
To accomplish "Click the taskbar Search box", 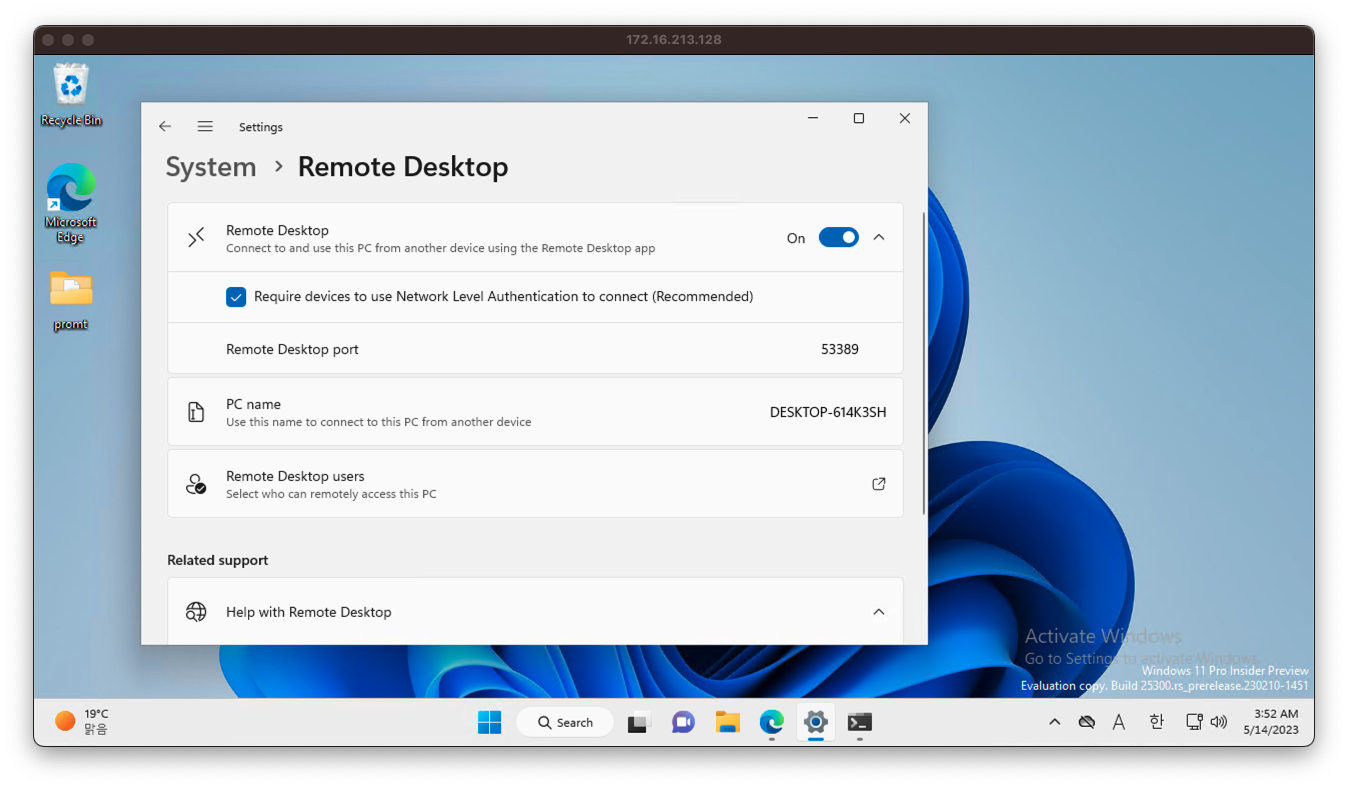I will point(565,722).
